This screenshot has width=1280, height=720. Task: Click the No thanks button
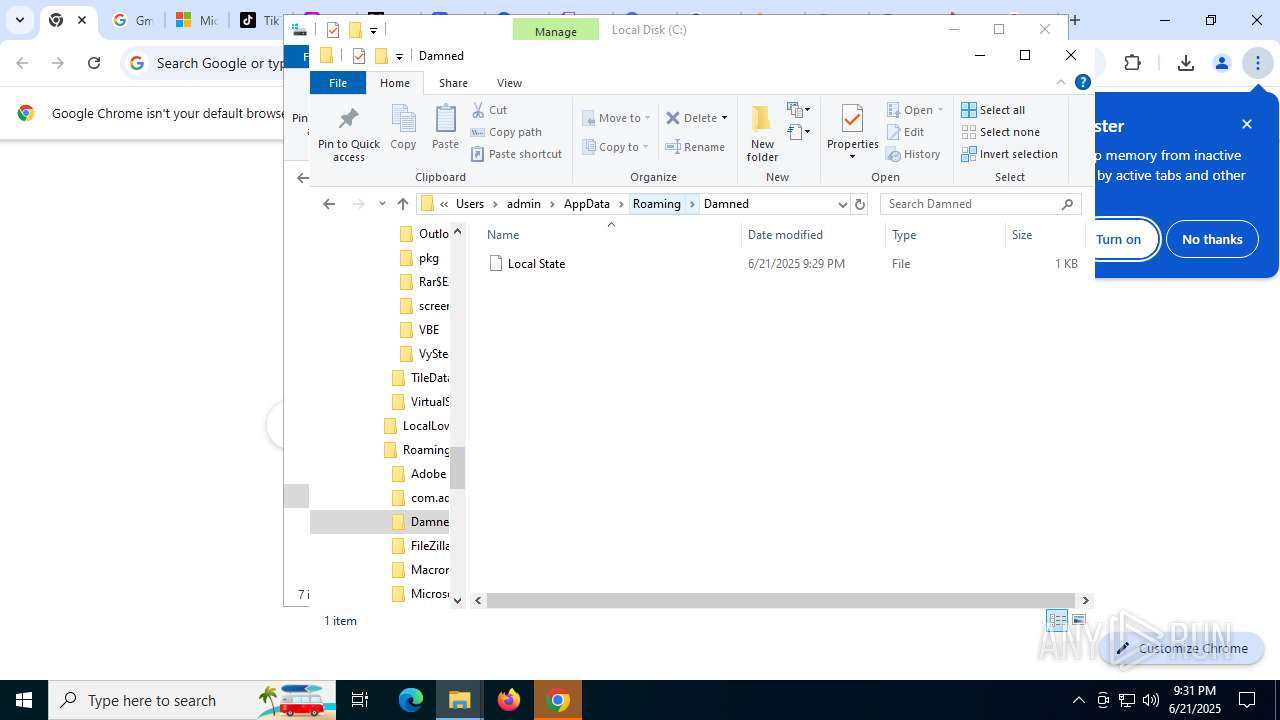(1212, 239)
